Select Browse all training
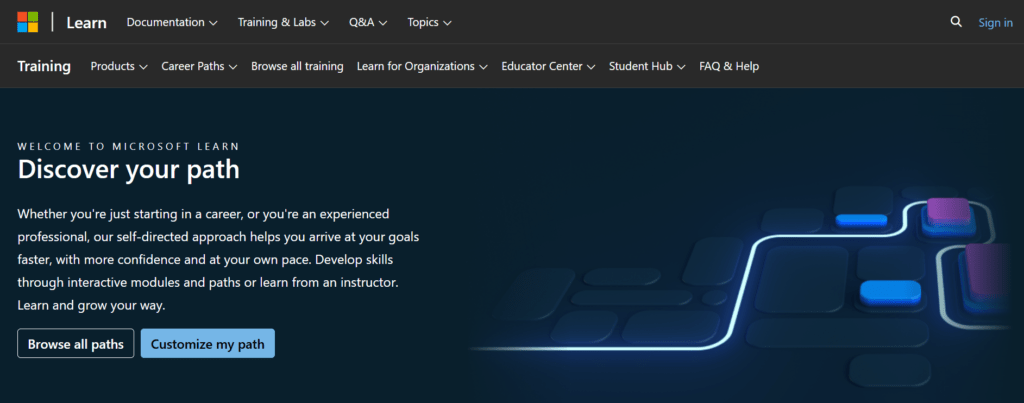1024x403 pixels. pos(297,66)
